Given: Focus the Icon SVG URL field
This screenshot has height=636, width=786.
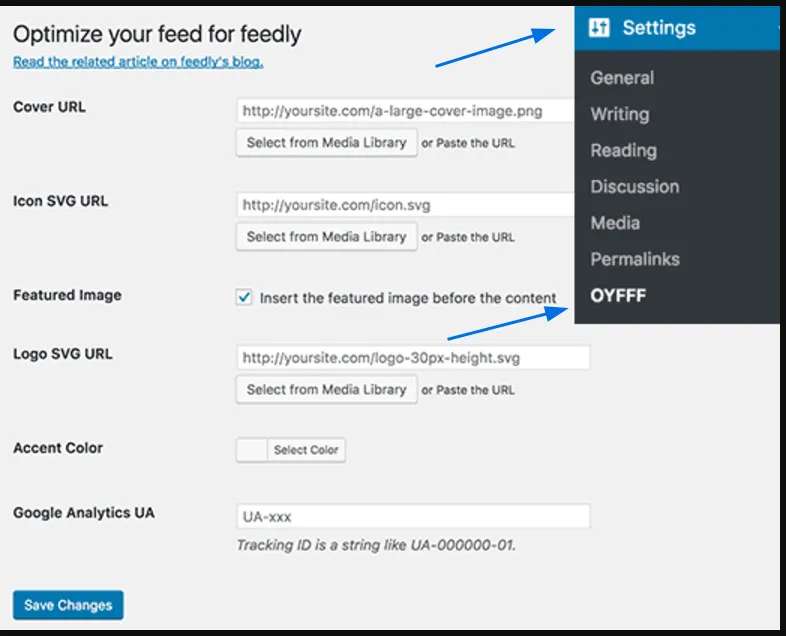Looking at the screenshot, I should (x=405, y=205).
